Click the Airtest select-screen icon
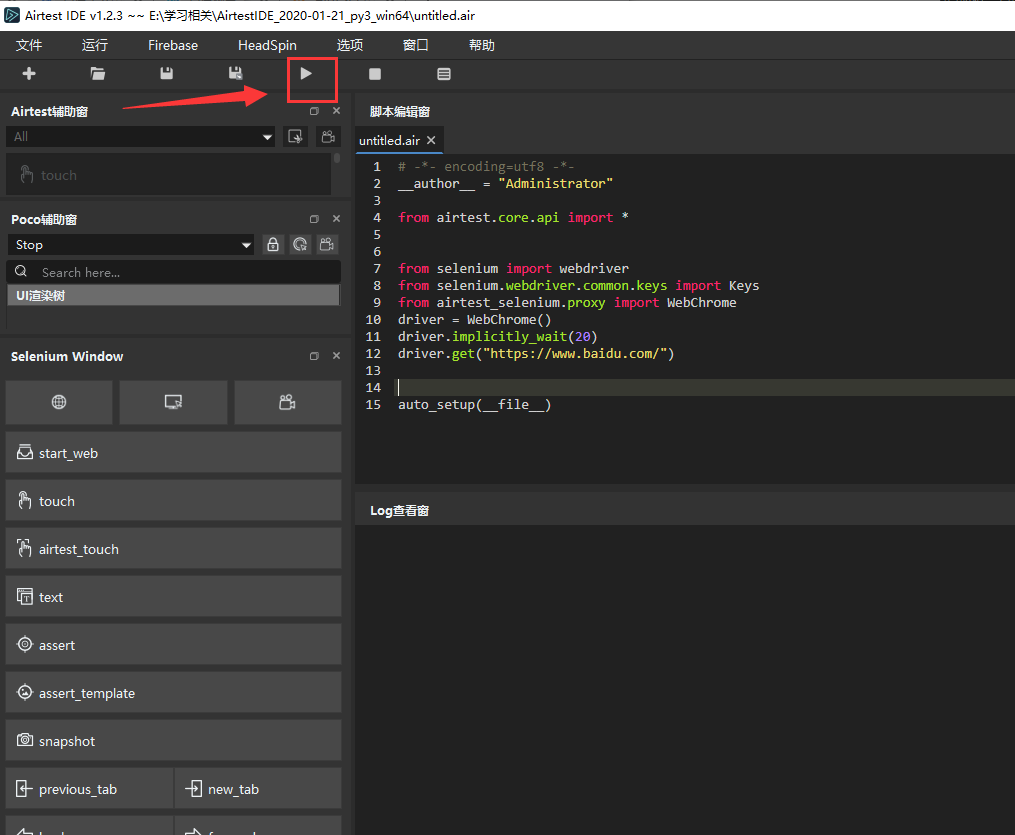 tap(295, 137)
